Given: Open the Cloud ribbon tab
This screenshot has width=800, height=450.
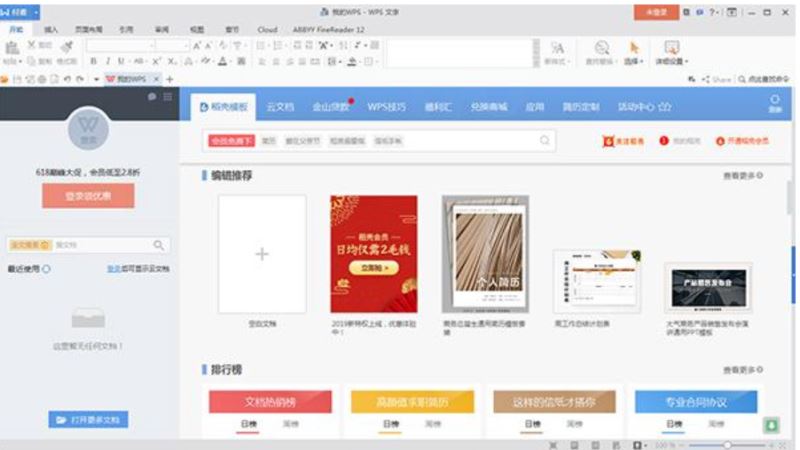Looking at the screenshot, I should coord(267,30).
